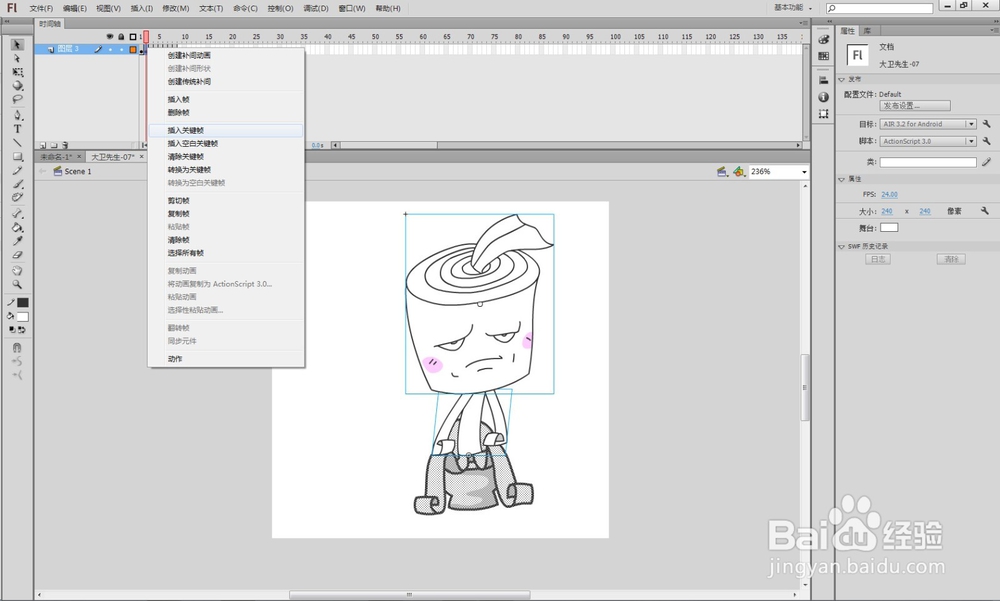The image size is (1000, 601).
Task: Select the Zoom magnifier tool
Action: click(x=17, y=285)
